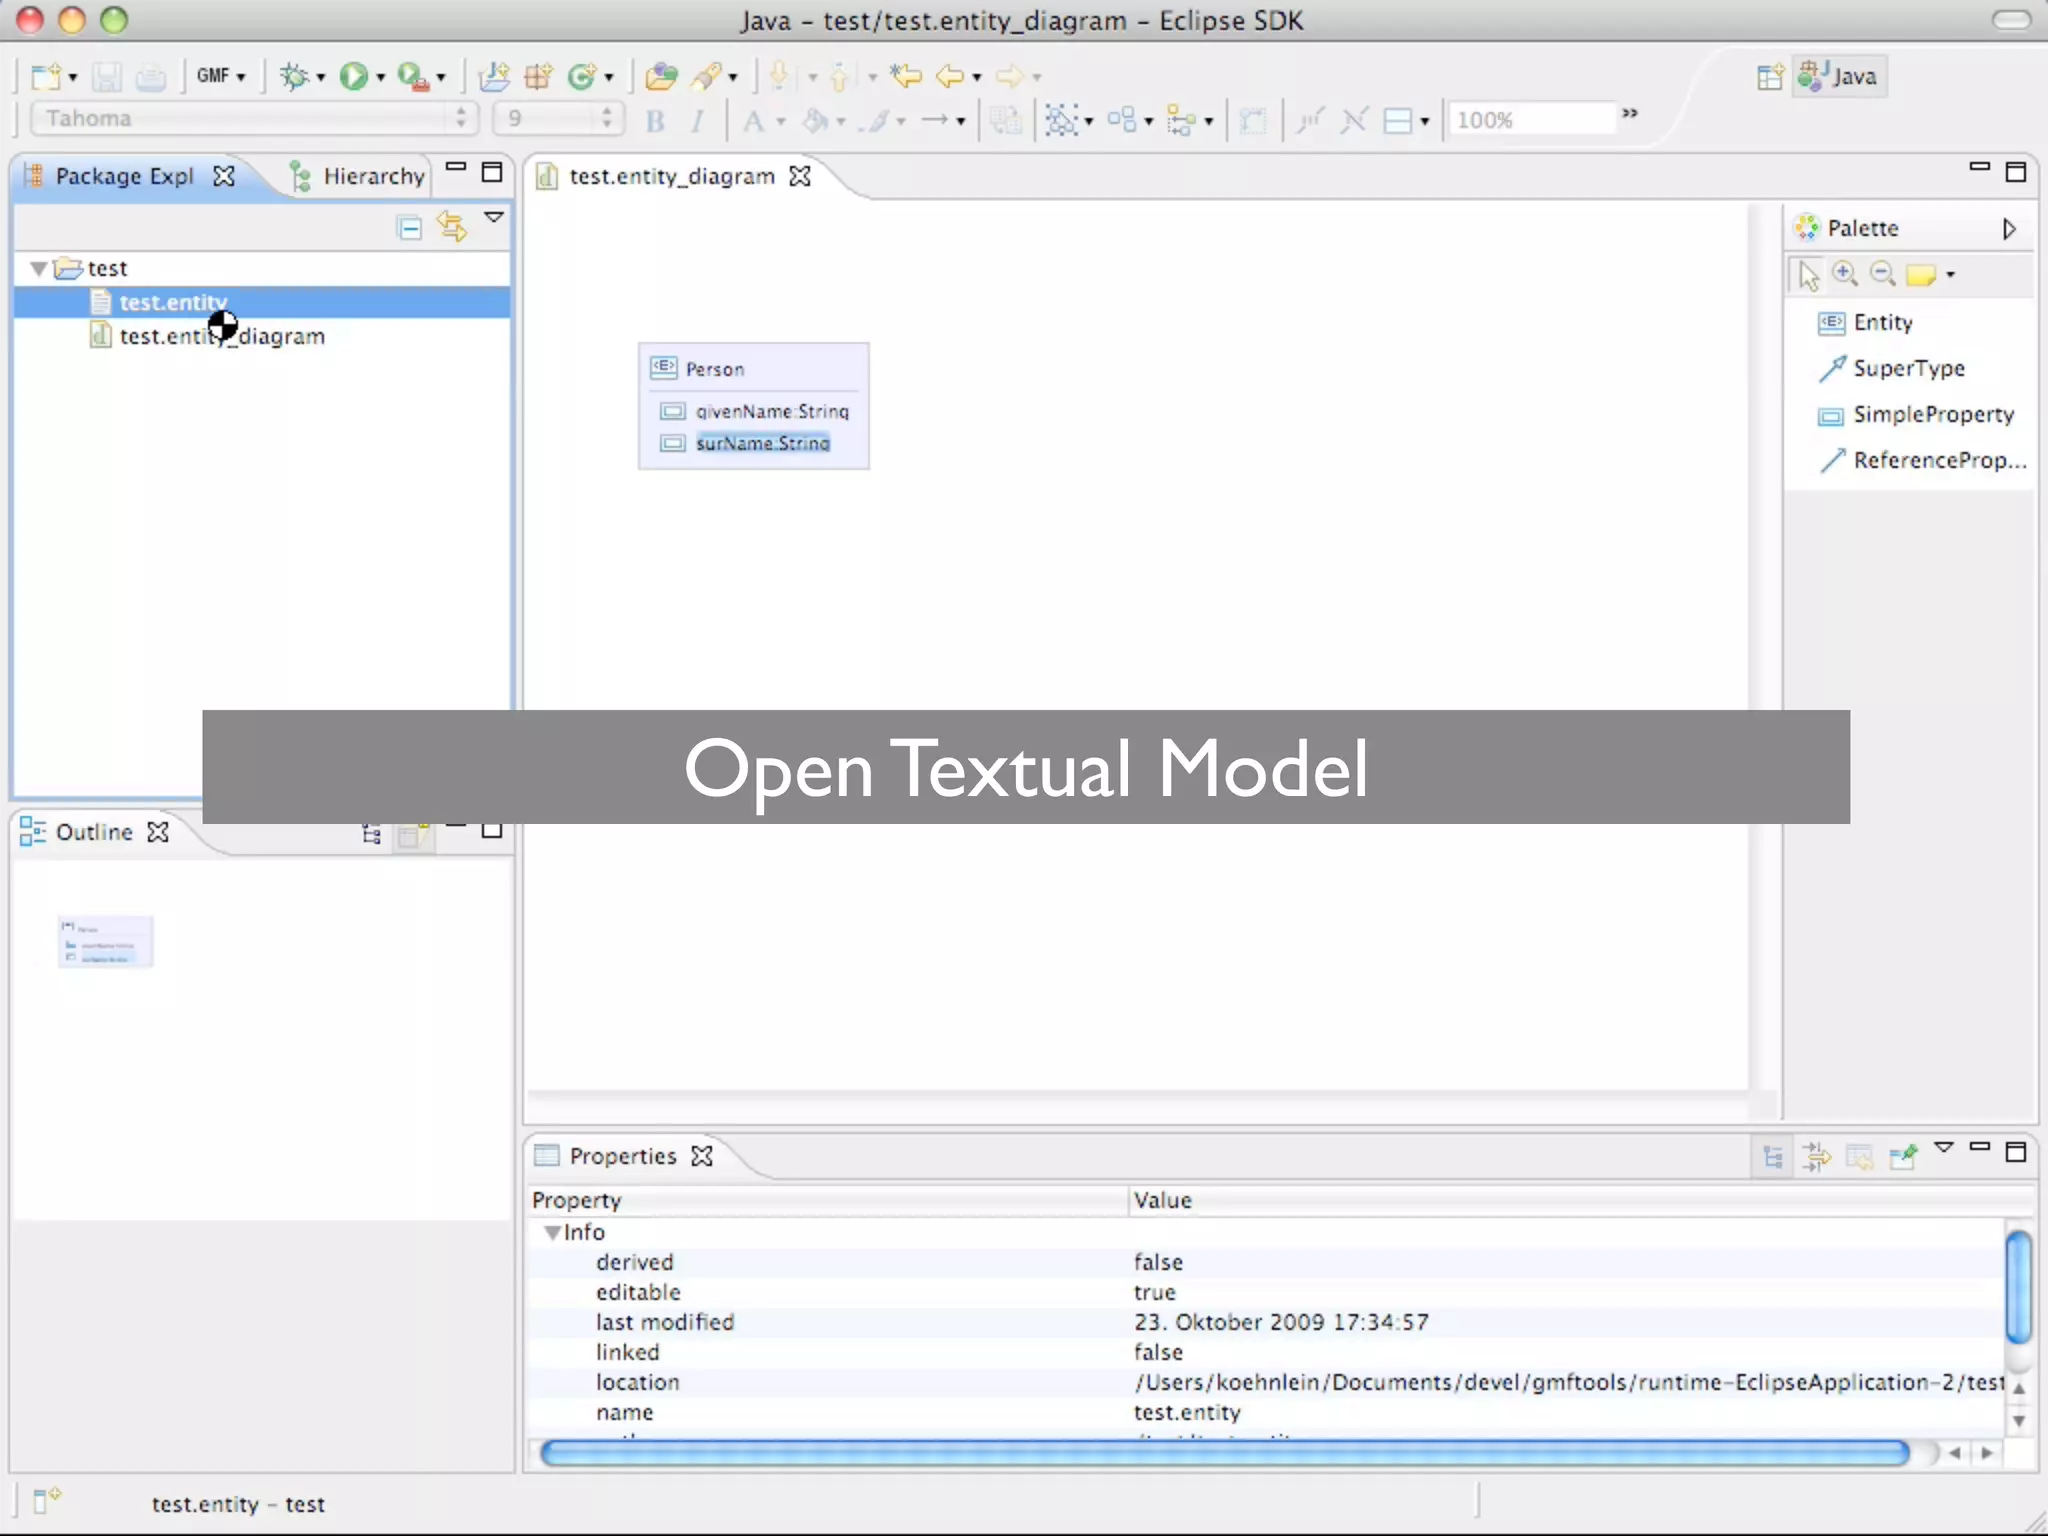Select the ReferenceProp... palette tool

click(x=1922, y=460)
